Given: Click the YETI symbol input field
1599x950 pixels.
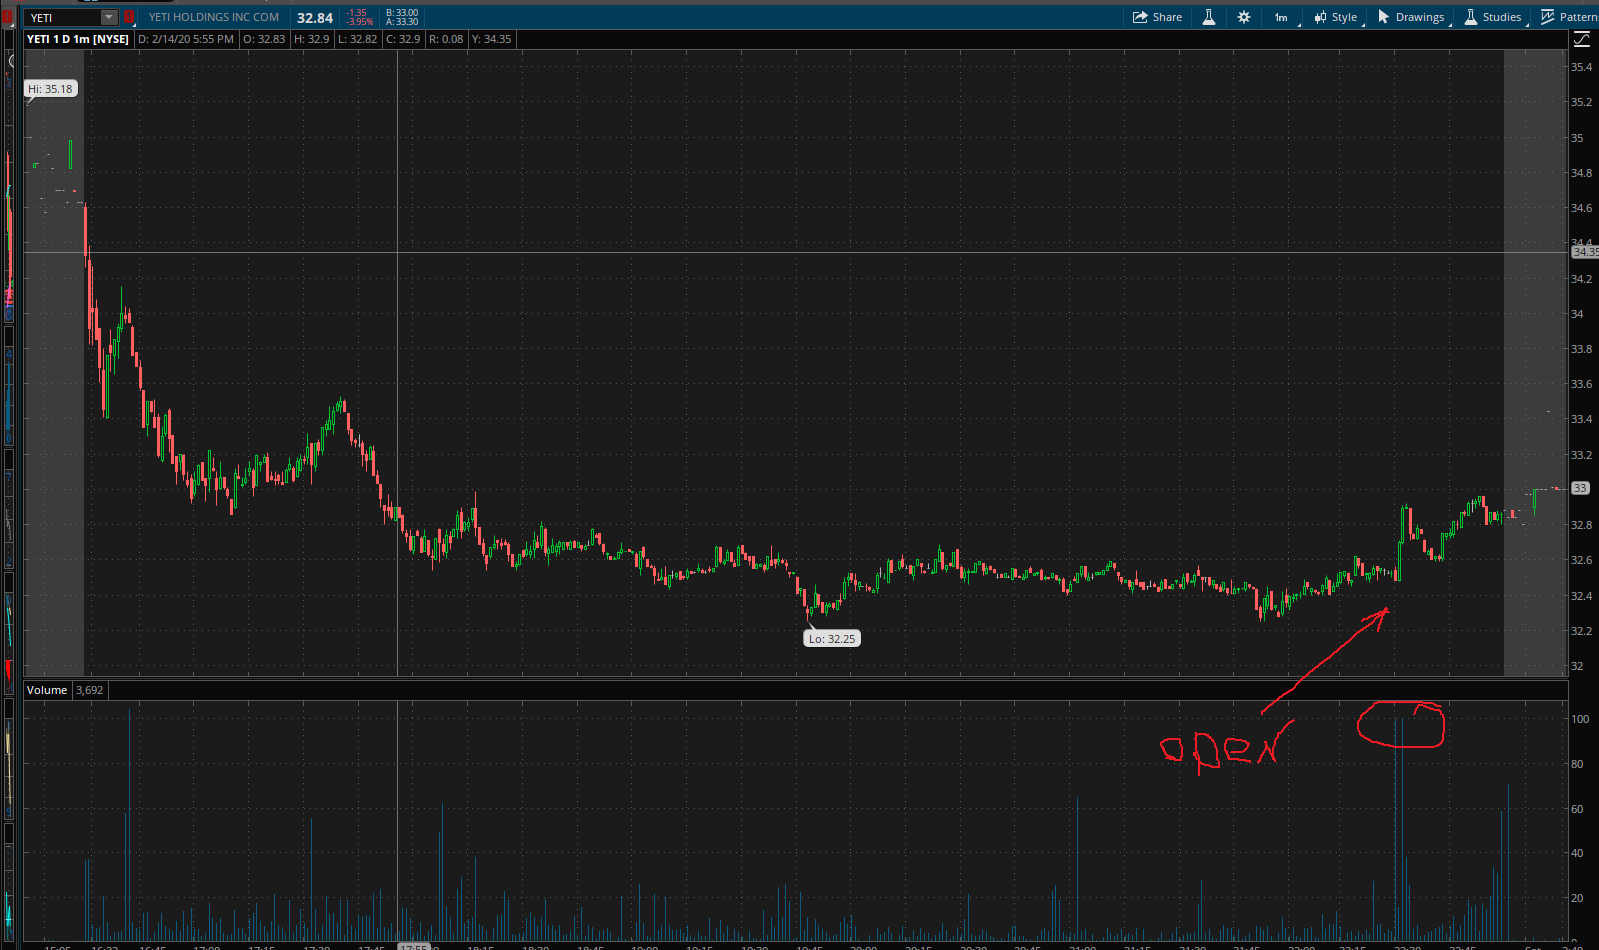Looking at the screenshot, I should pos(63,17).
